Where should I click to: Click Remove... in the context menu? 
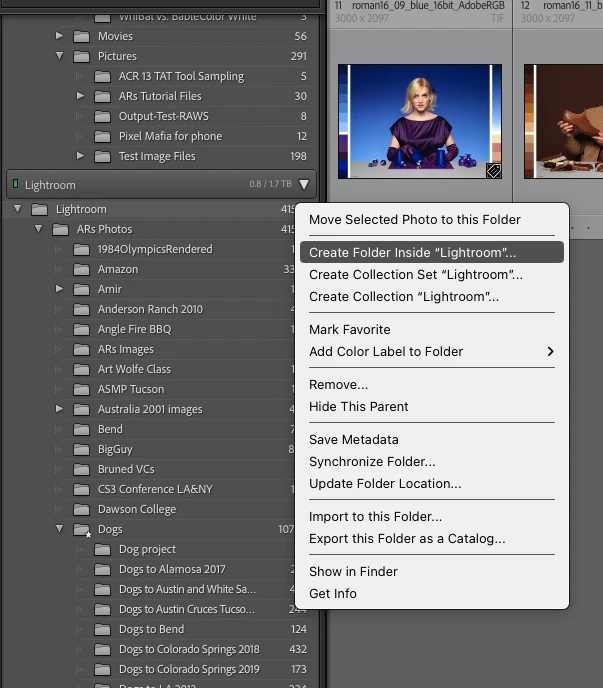pyautogui.click(x=432, y=384)
